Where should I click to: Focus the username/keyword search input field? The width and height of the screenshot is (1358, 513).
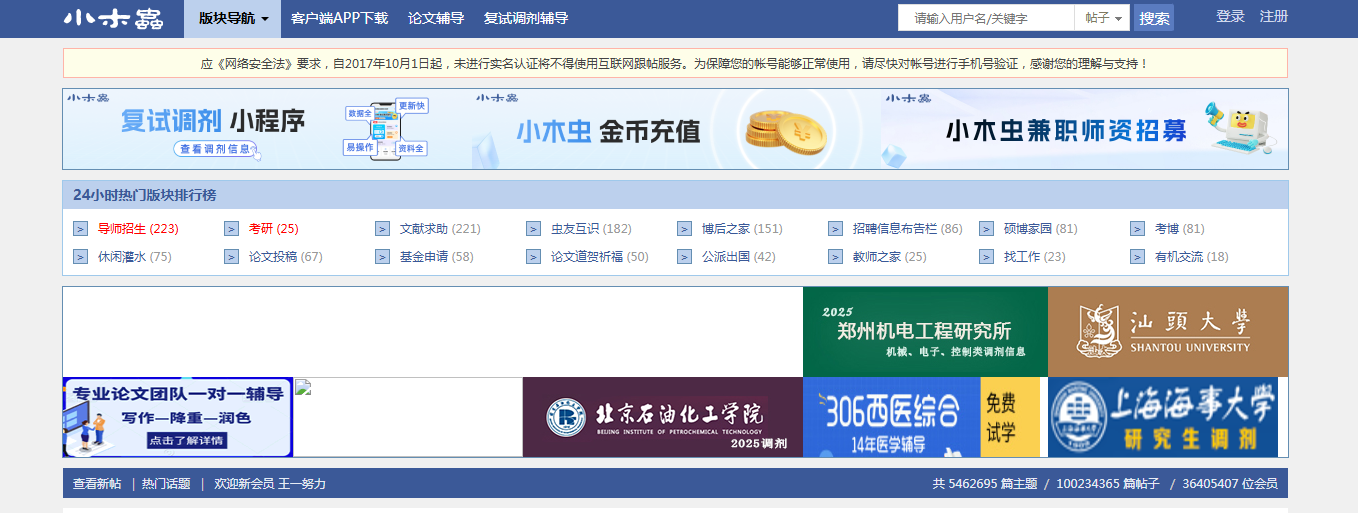click(x=986, y=18)
